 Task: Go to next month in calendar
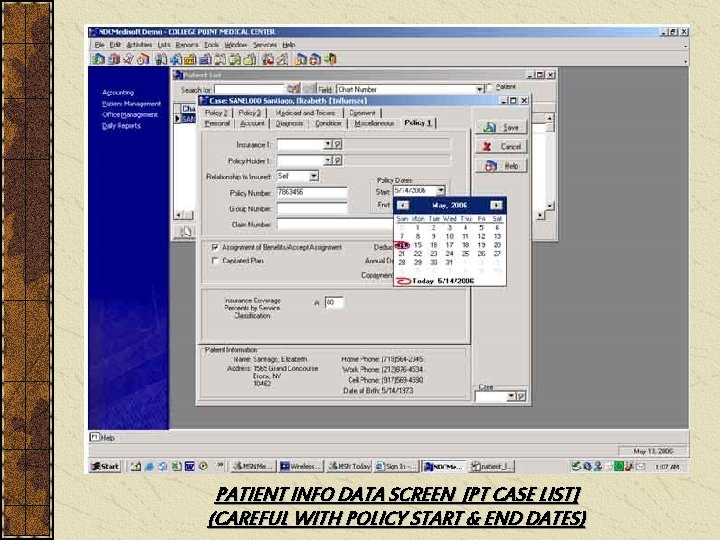[496, 205]
